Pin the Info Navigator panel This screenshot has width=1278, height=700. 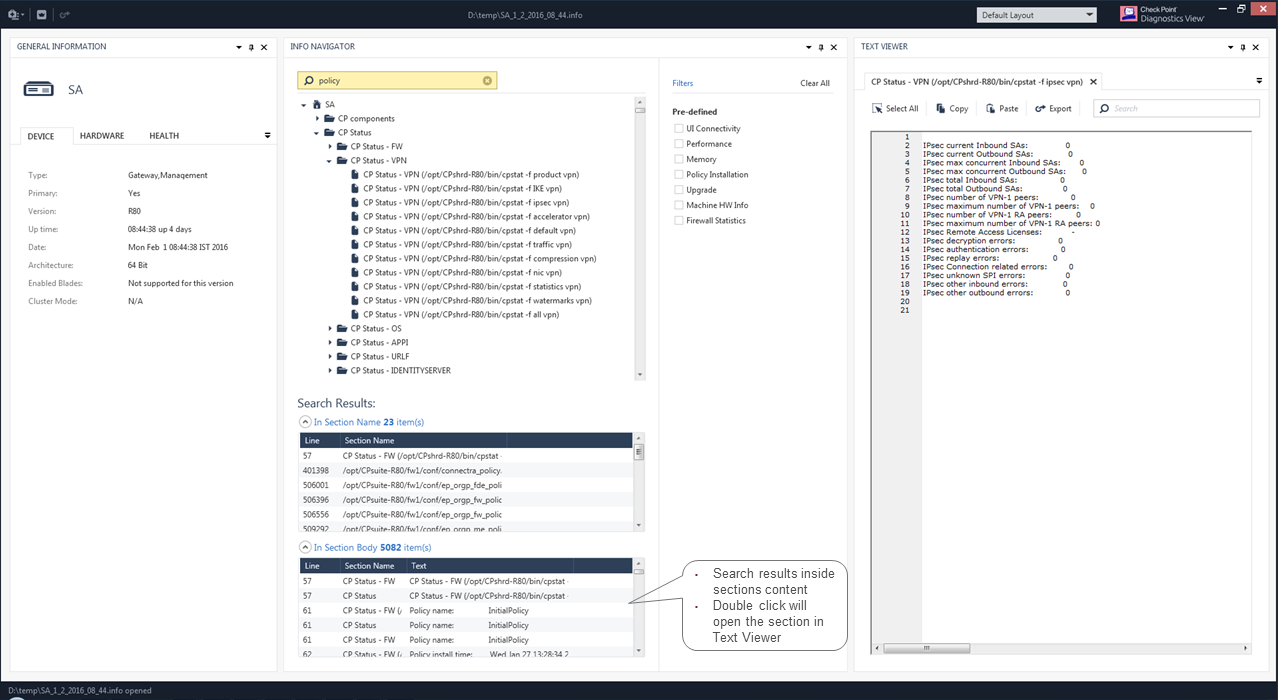821,47
